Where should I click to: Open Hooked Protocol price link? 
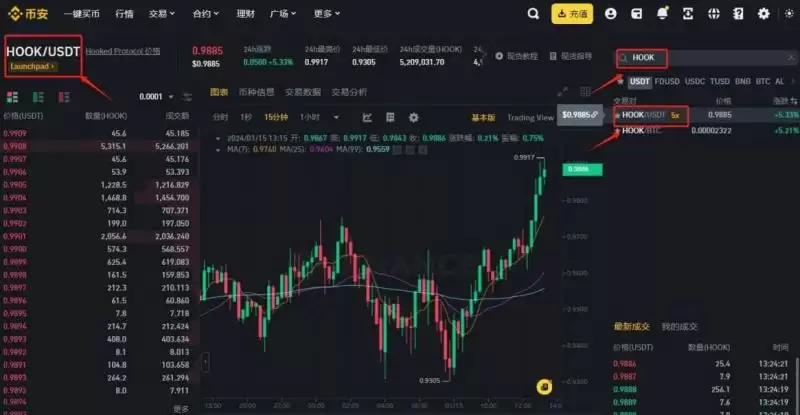click(x=122, y=51)
